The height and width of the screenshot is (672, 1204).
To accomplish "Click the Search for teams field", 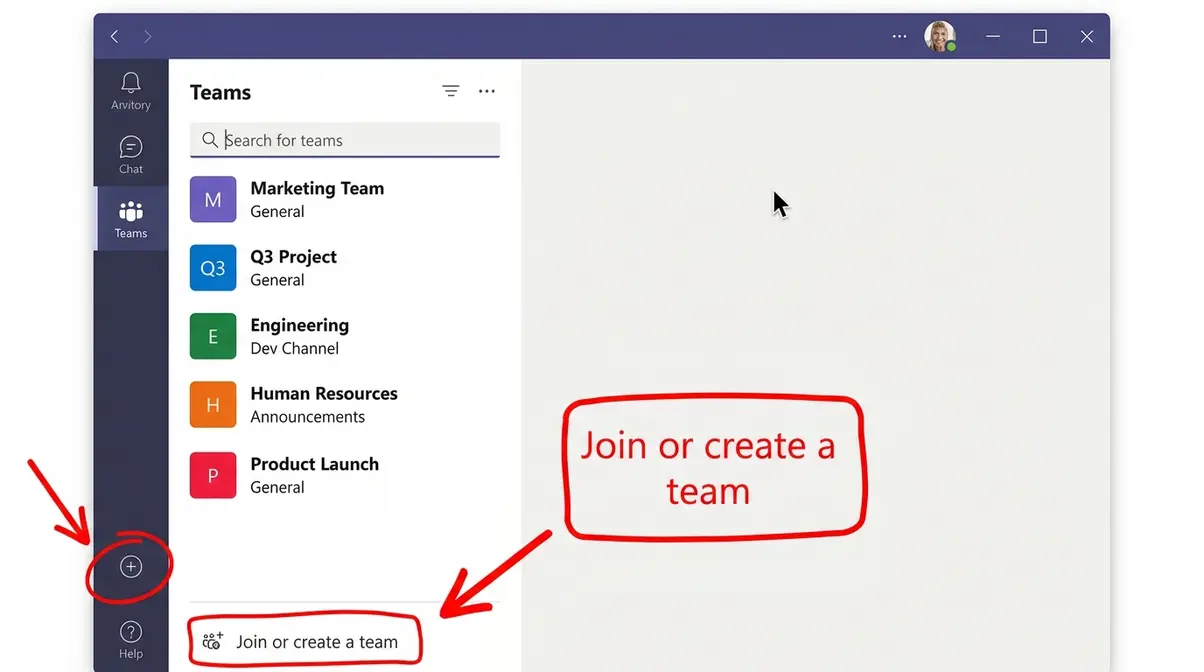I will click(x=345, y=140).
